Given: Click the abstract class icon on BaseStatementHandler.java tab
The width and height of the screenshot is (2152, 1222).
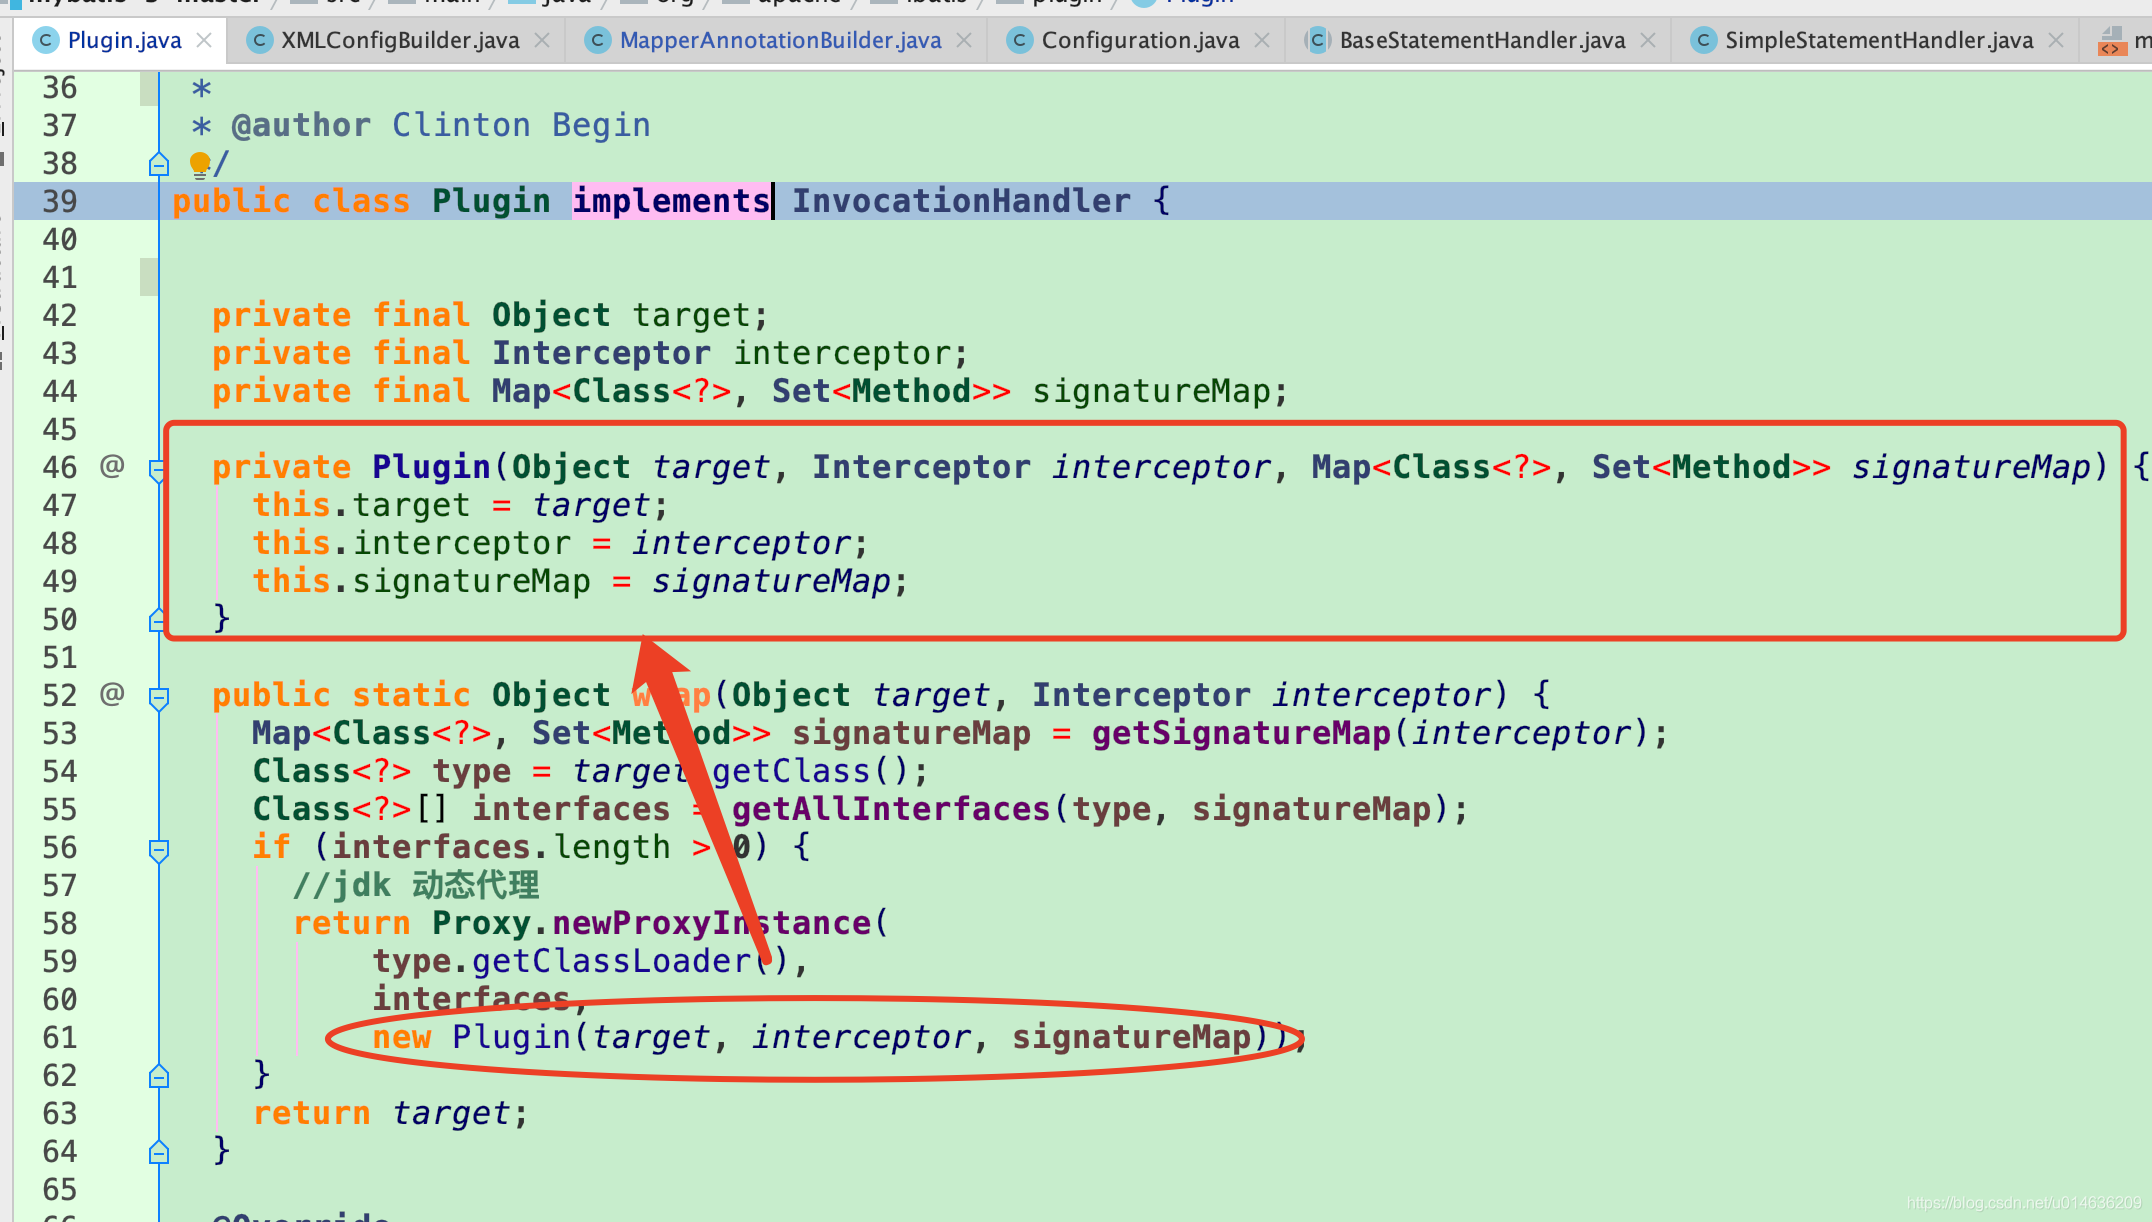Looking at the screenshot, I should [1317, 40].
